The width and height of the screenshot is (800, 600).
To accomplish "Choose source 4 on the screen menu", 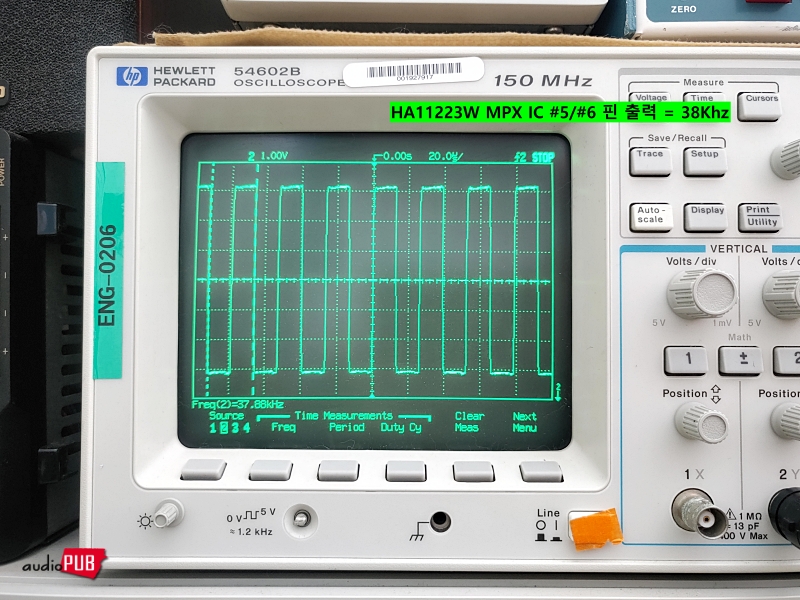I will click(246, 428).
